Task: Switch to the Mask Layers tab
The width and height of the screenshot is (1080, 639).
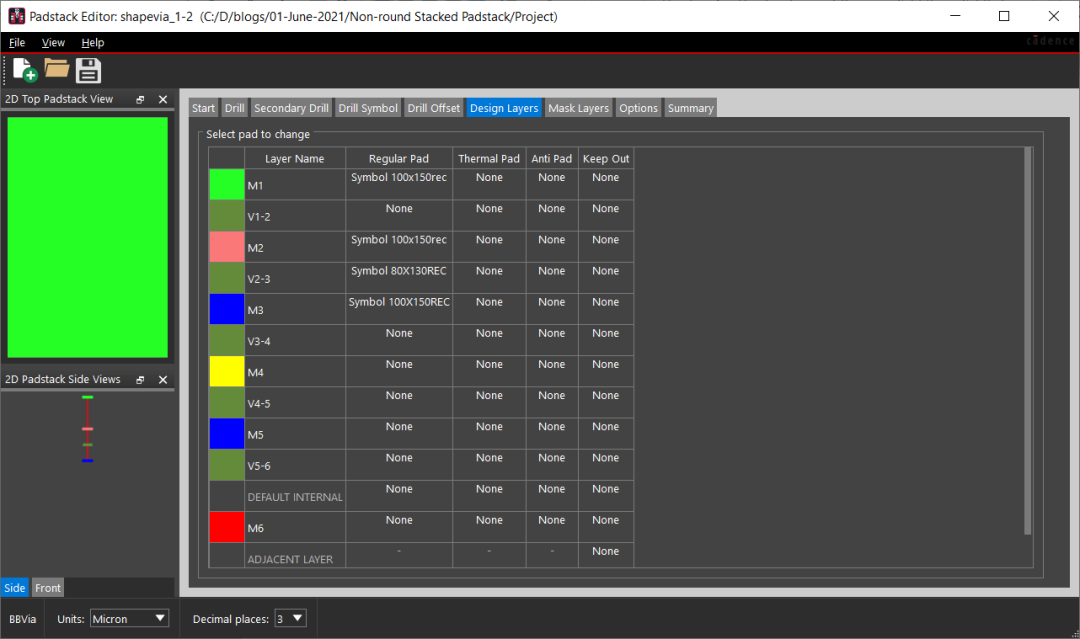Action: 578,108
